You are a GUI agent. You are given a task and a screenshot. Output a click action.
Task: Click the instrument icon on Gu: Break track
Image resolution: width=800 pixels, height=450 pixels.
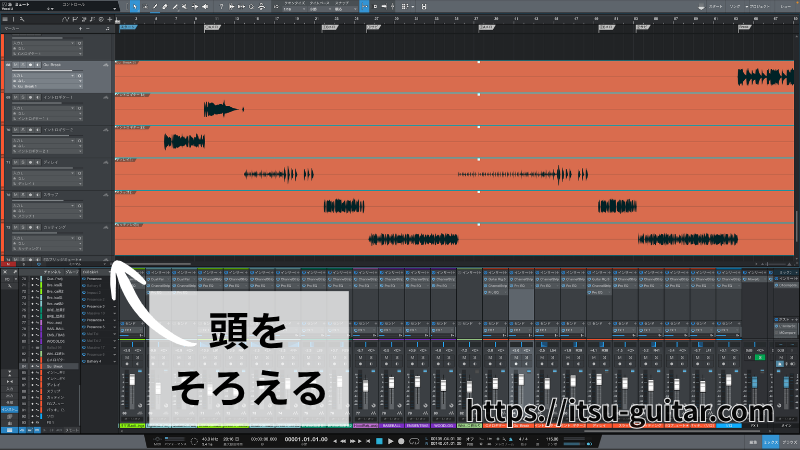tap(106, 65)
